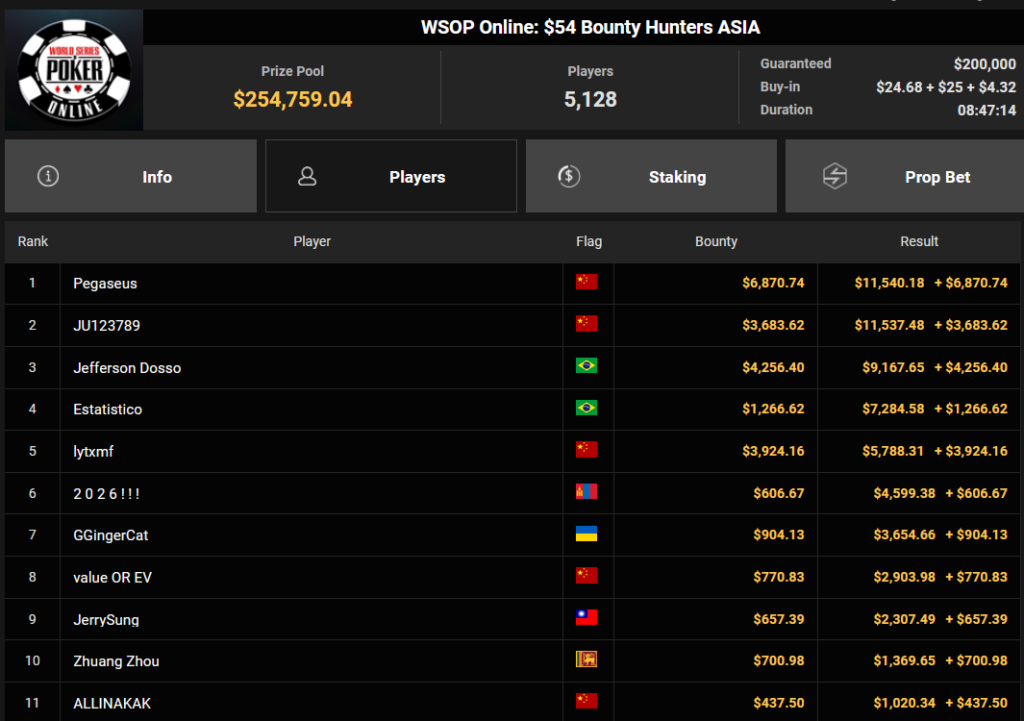Click the Player column header
The height and width of the screenshot is (721, 1024).
click(312, 242)
